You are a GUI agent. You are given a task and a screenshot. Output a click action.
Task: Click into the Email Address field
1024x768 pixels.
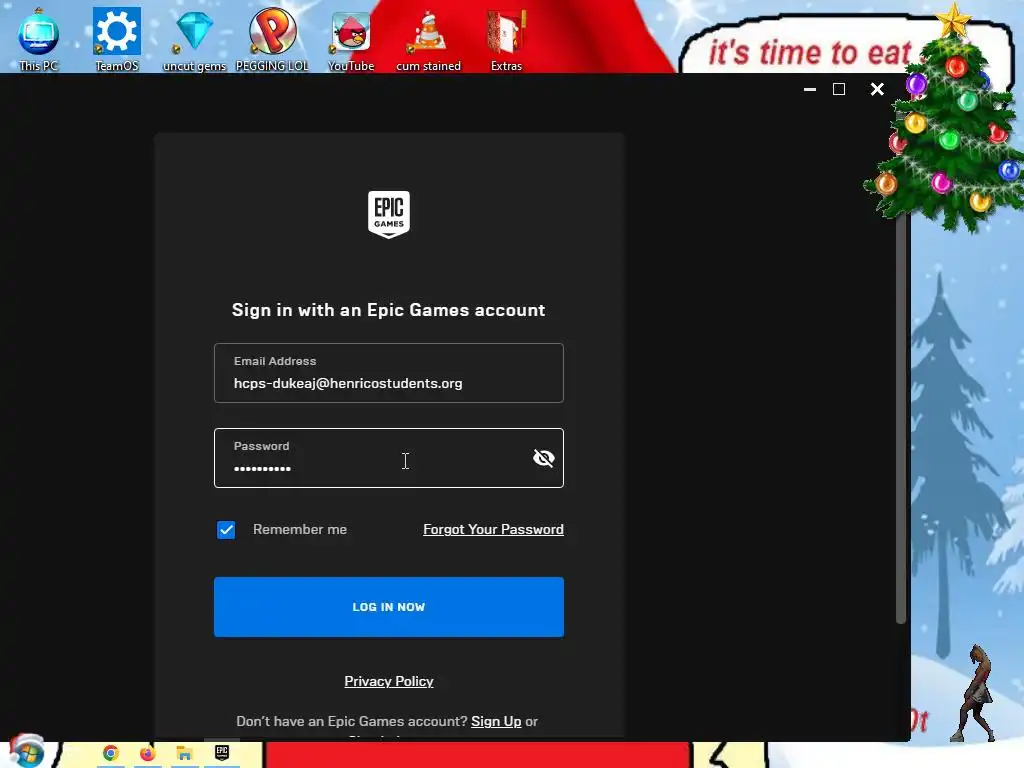pyautogui.click(x=389, y=373)
